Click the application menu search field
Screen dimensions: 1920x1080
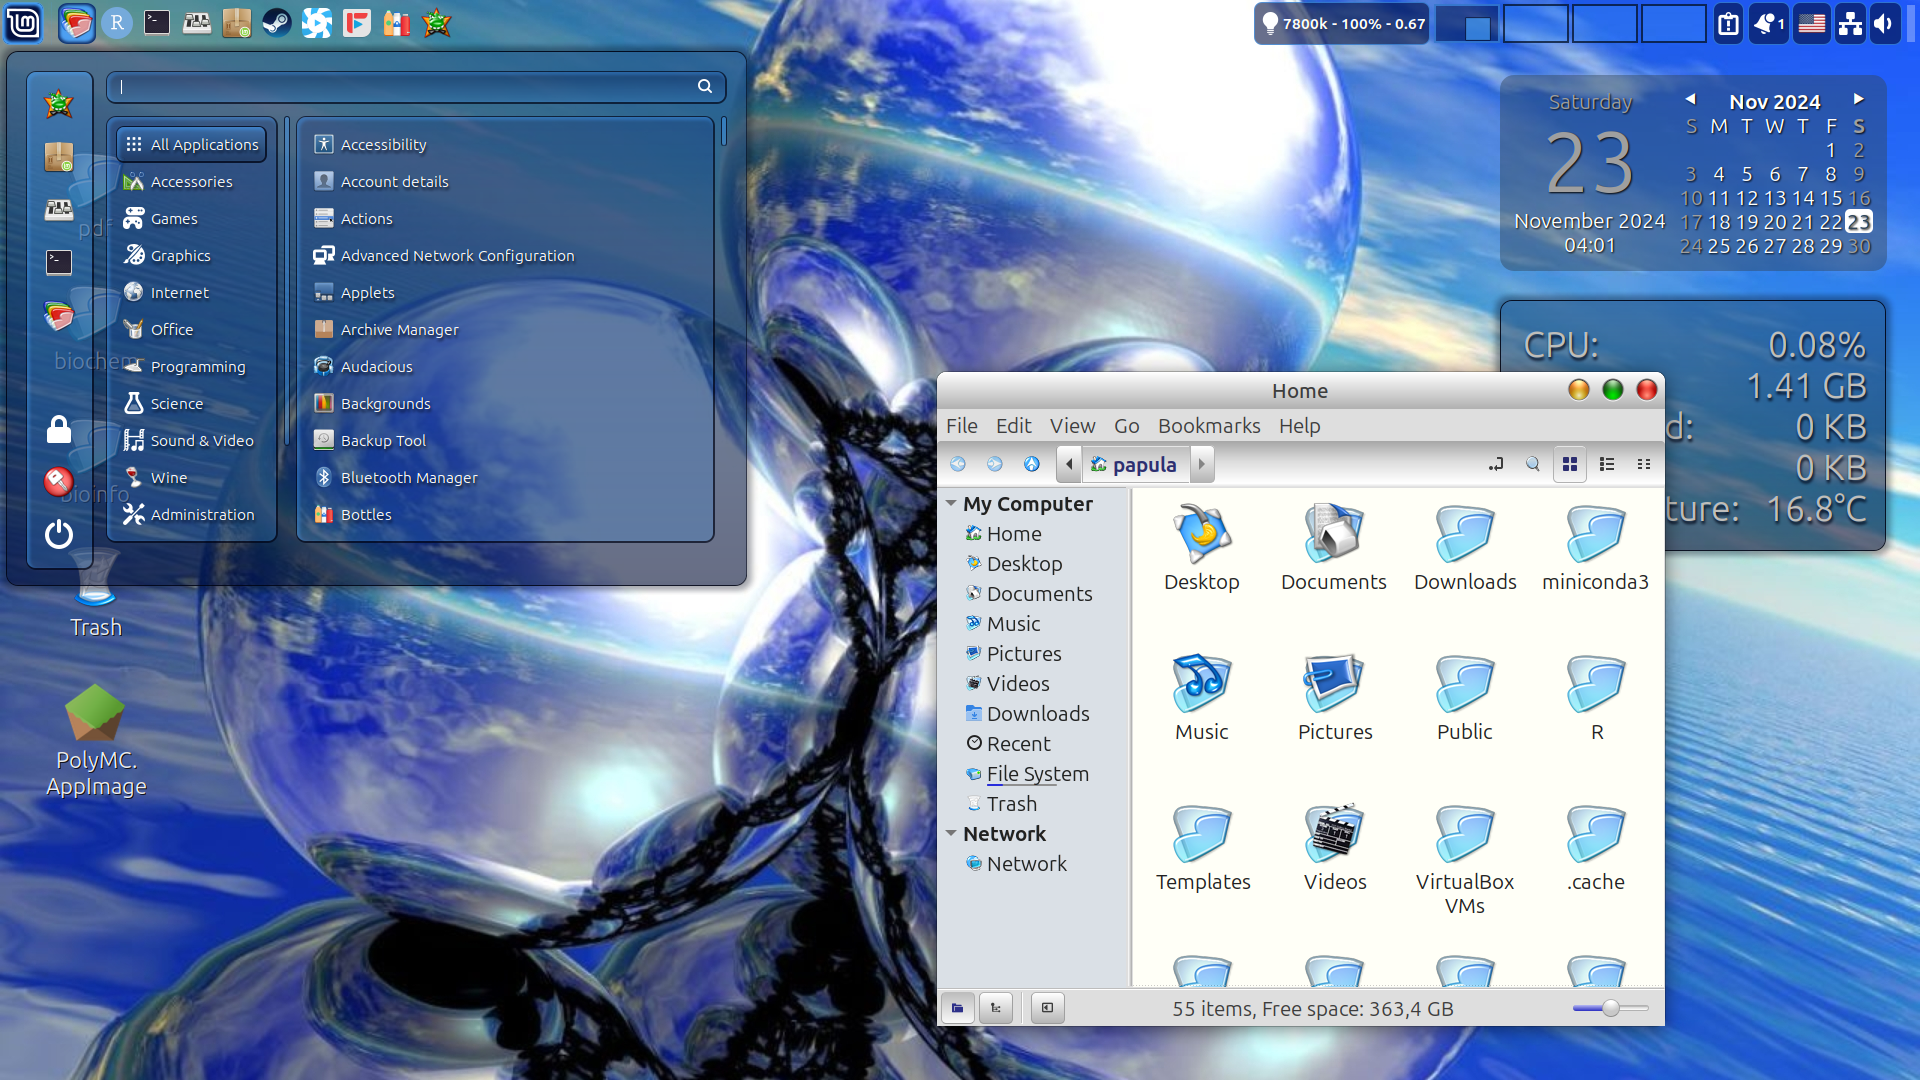coord(416,87)
